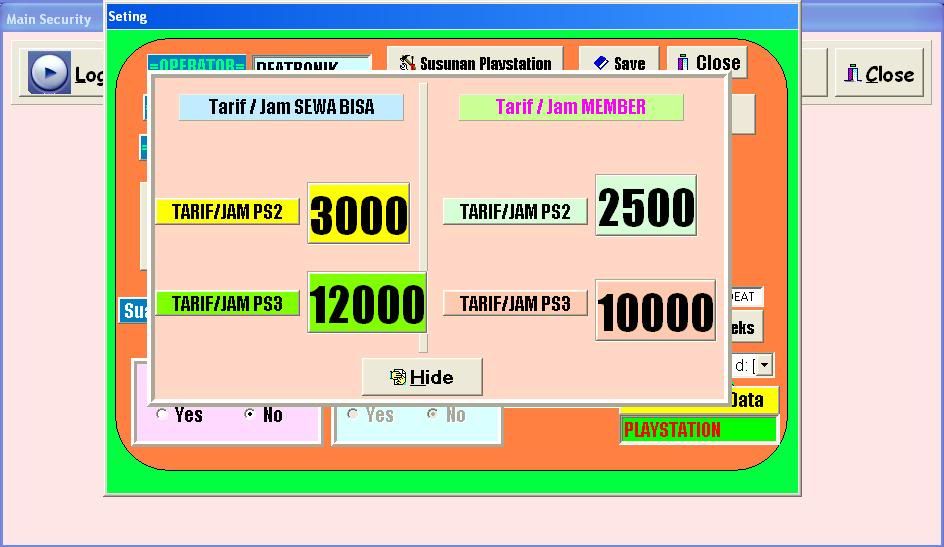Select the enabled Yes radio button

click(x=163, y=414)
